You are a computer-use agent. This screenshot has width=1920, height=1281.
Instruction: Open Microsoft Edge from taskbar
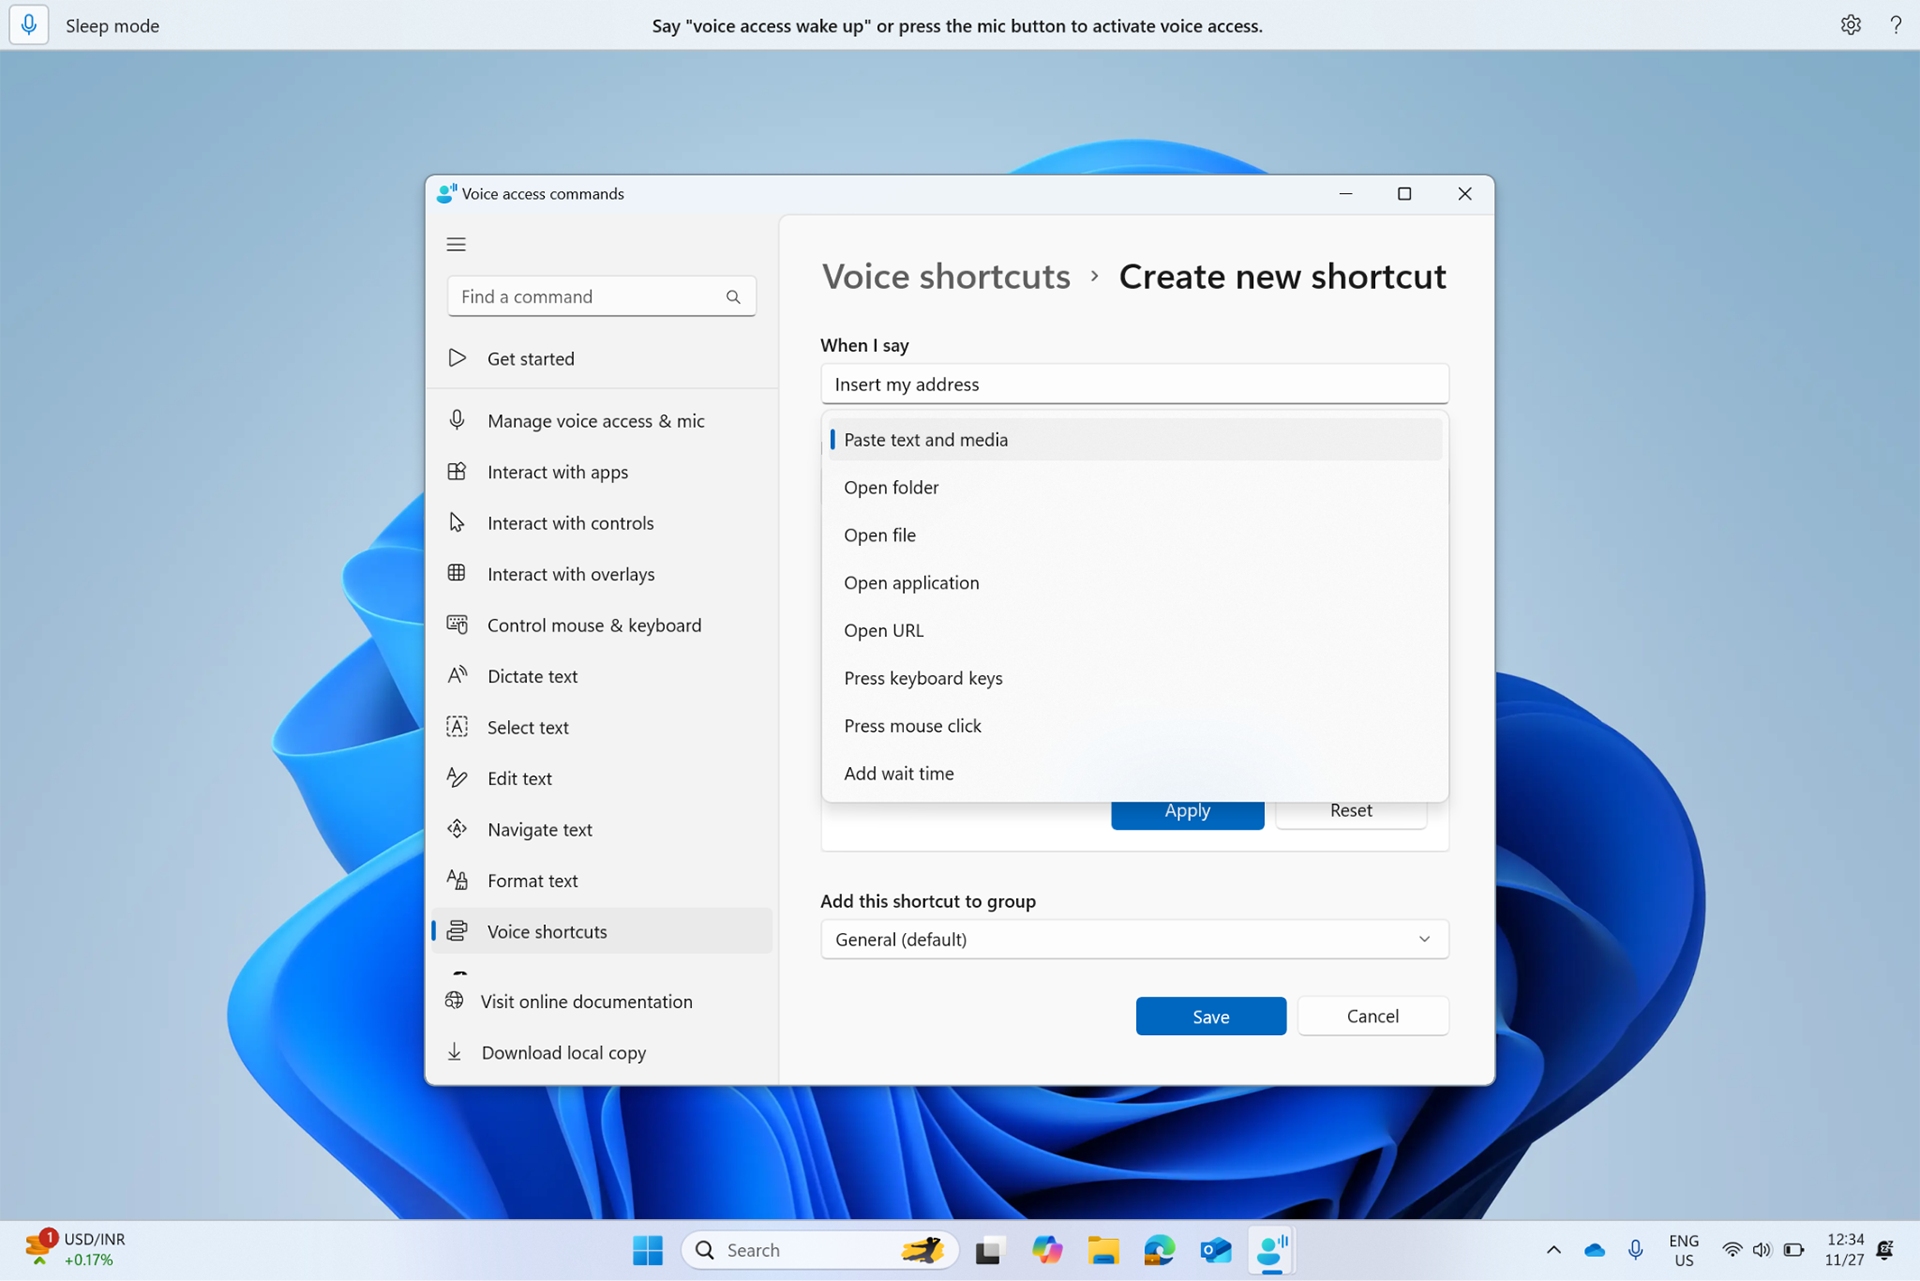pyautogui.click(x=1161, y=1248)
